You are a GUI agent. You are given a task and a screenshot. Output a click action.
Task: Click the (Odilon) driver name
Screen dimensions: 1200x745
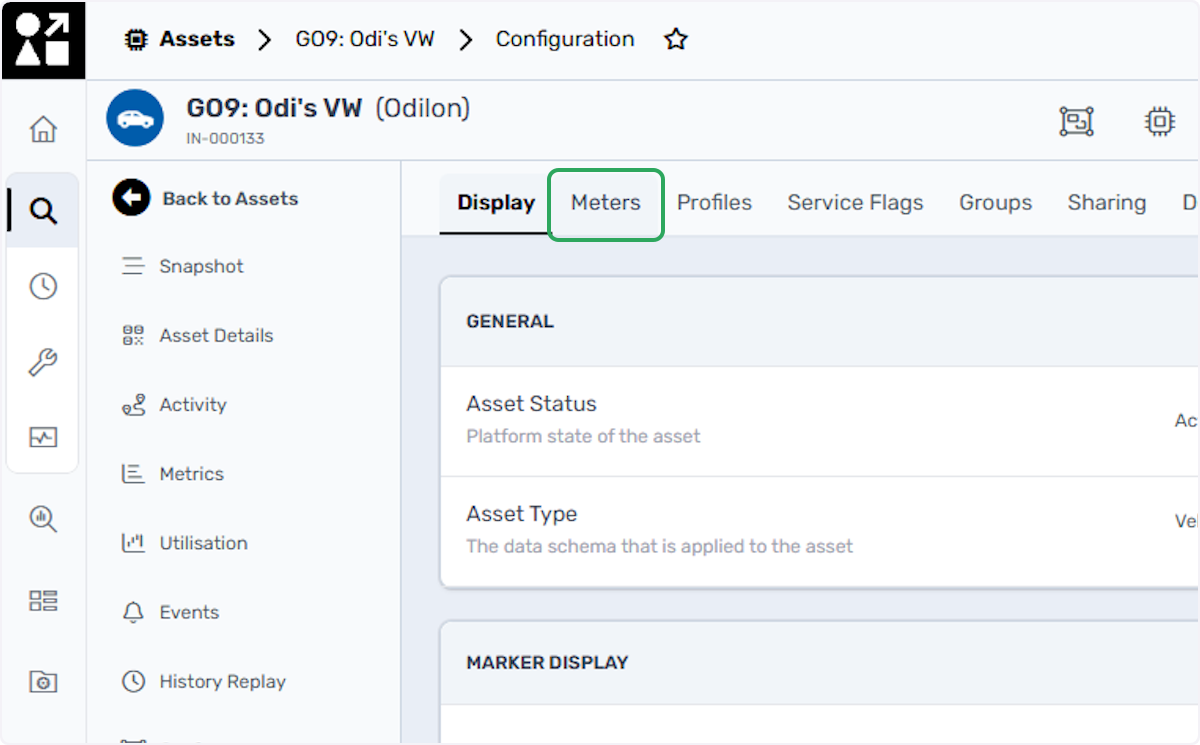click(422, 108)
